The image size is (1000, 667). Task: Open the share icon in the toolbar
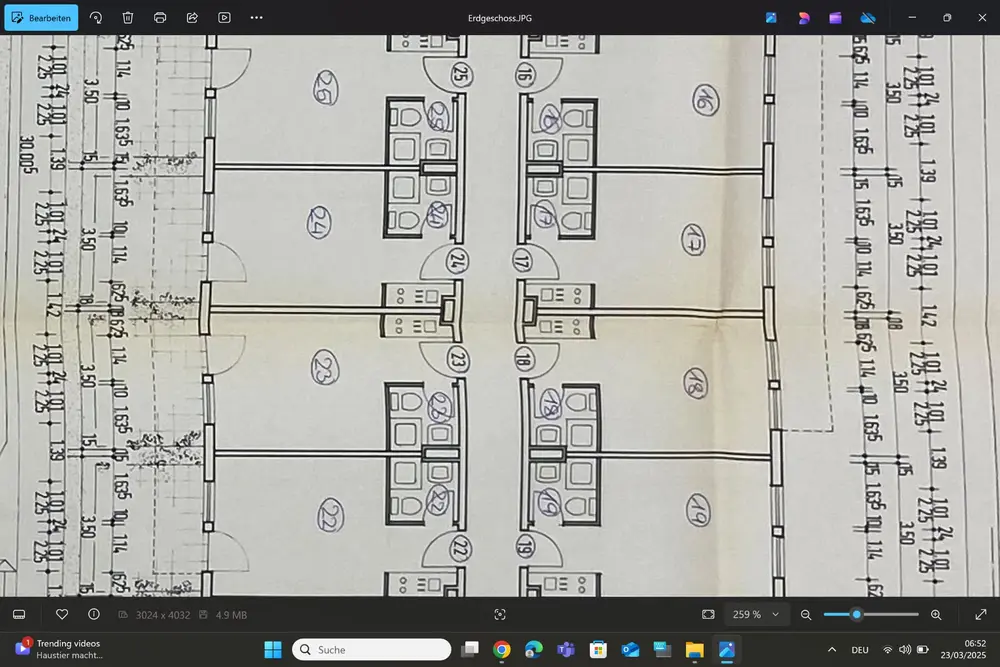(192, 18)
